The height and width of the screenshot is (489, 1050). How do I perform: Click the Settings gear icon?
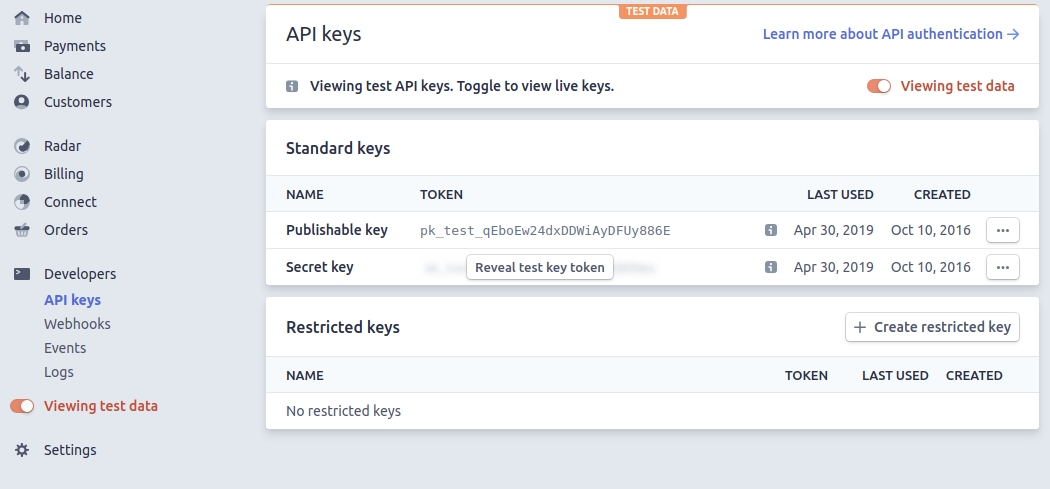point(22,450)
